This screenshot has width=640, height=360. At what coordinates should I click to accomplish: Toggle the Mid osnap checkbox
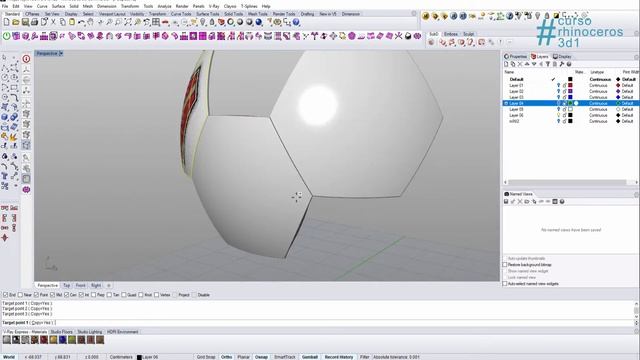[x=52, y=295]
